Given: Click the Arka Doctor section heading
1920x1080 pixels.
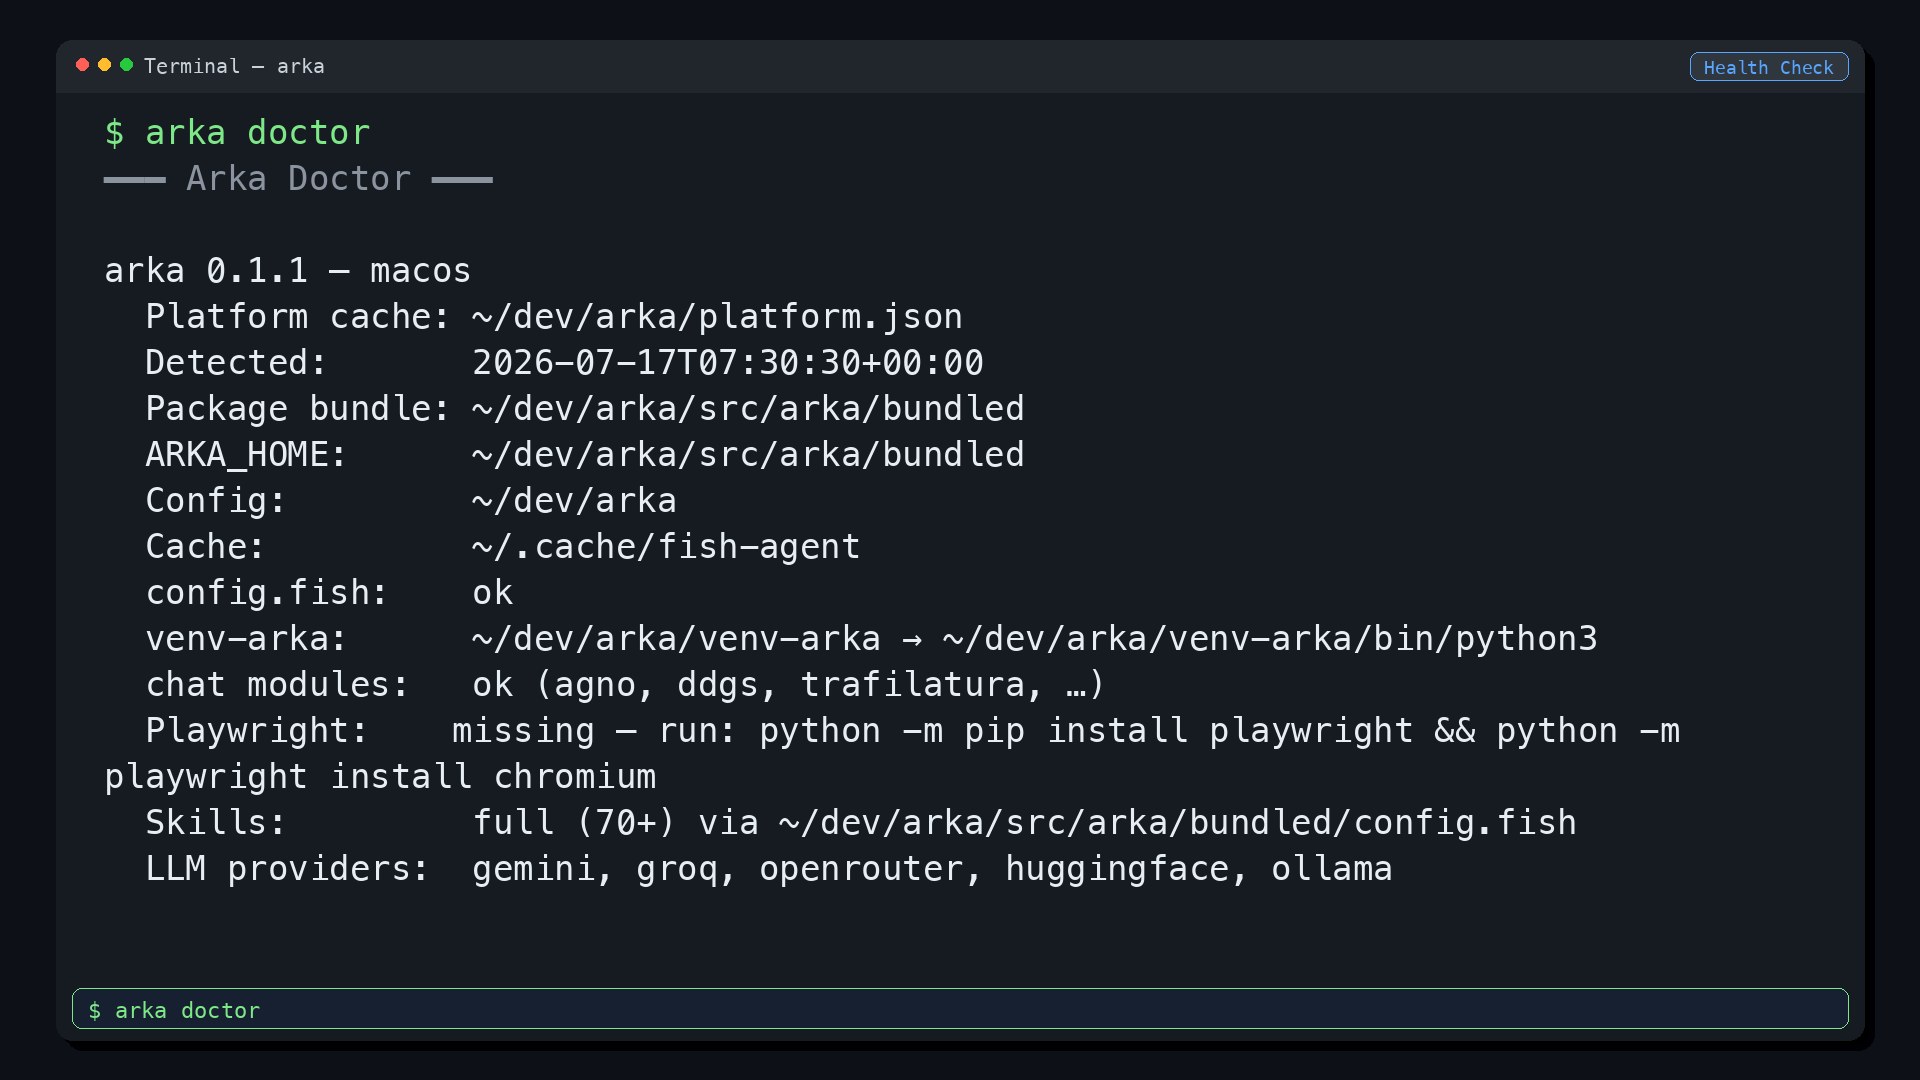Looking at the screenshot, I should (298, 178).
